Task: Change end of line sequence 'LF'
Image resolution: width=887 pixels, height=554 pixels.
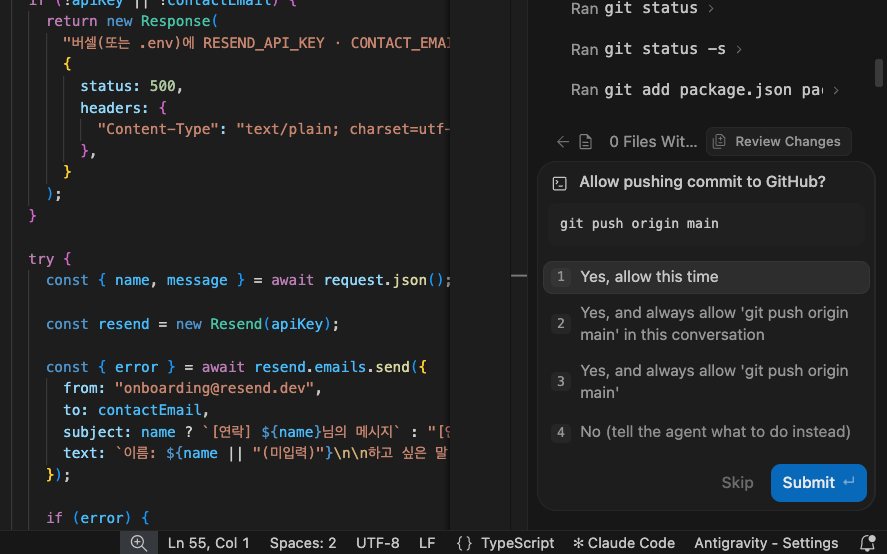Action: (x=427, y=543)
